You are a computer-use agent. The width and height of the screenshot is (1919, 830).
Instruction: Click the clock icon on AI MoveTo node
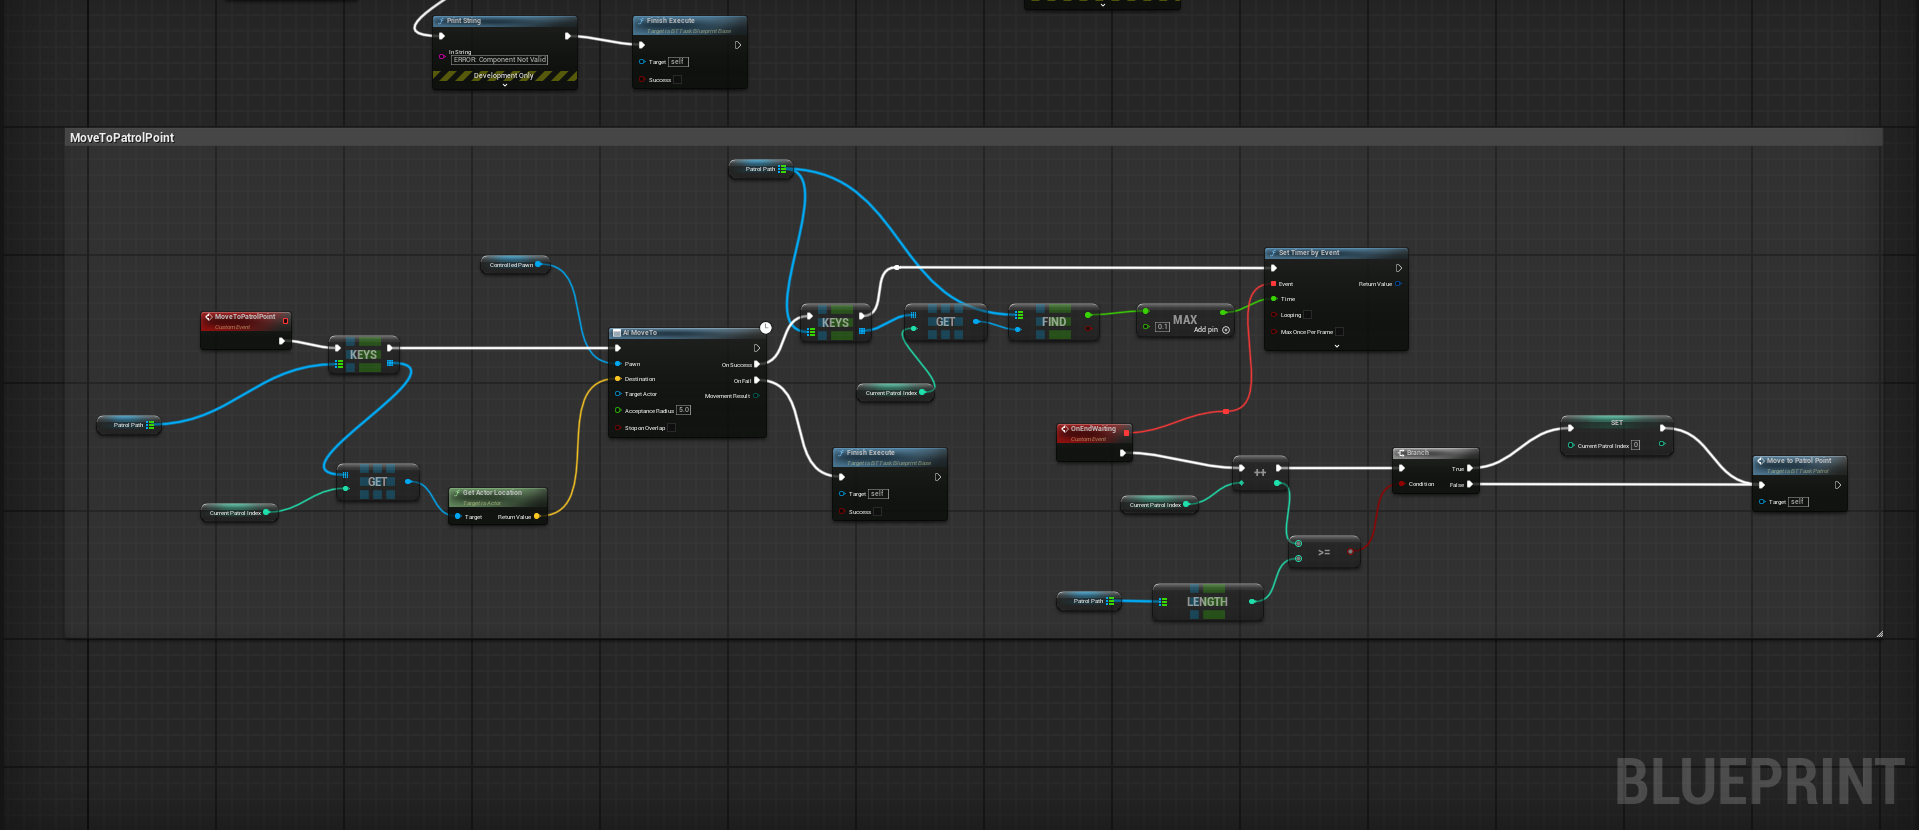pos(765,328)
